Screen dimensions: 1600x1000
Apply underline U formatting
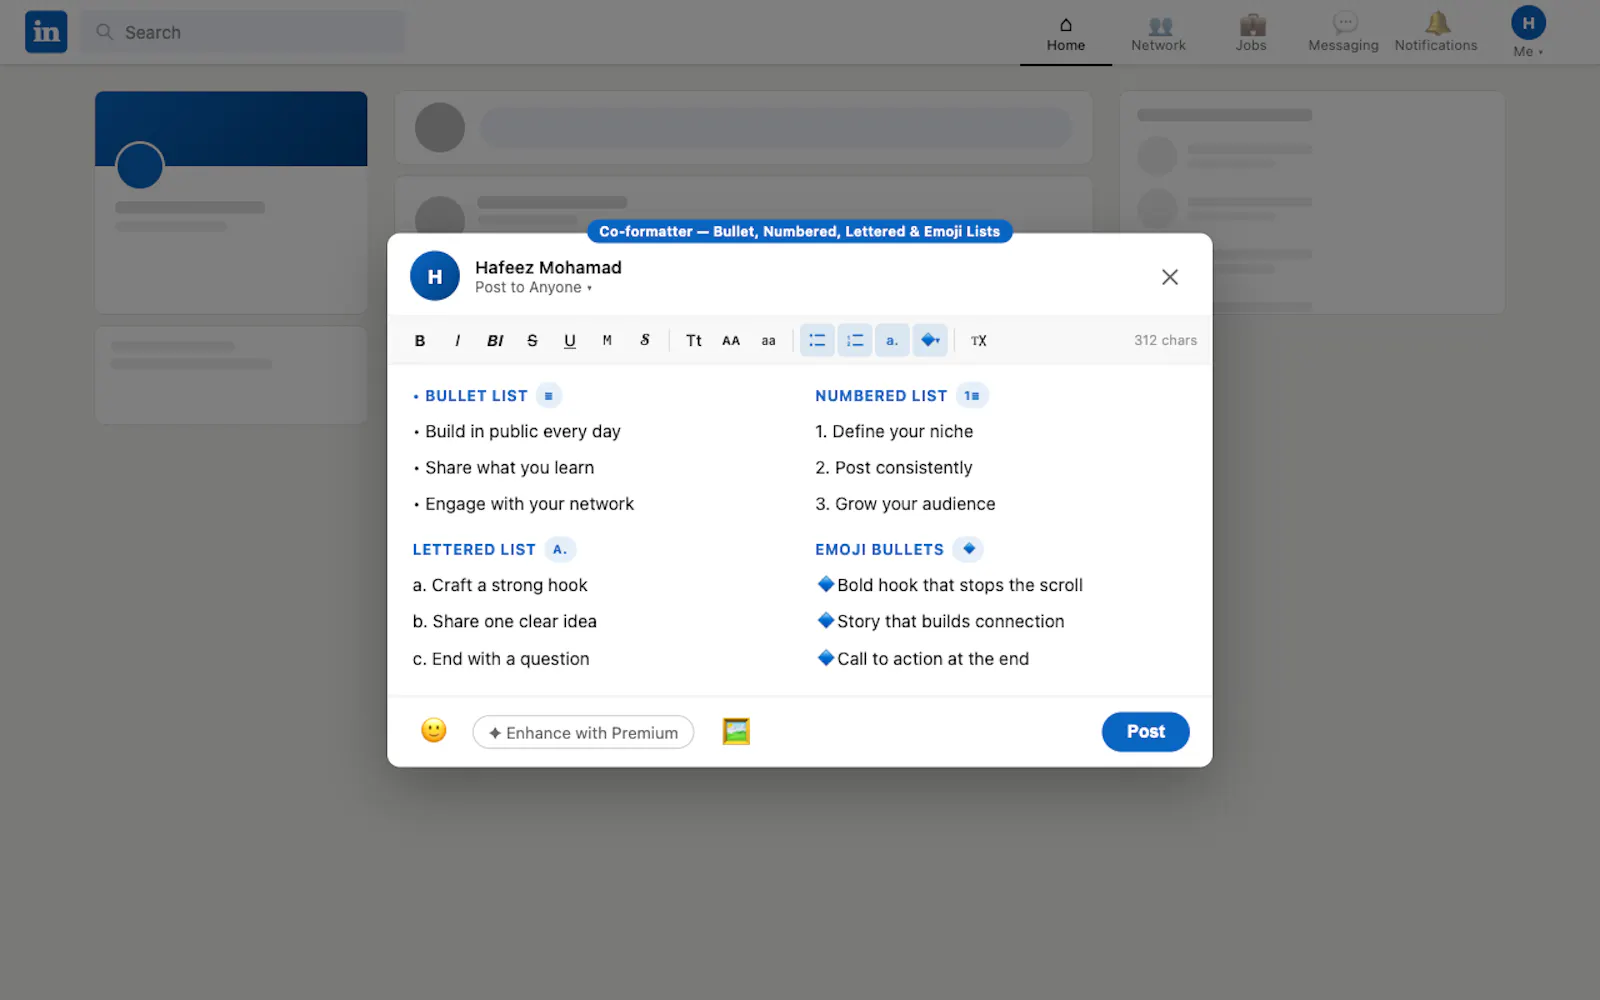pos(570,341)
